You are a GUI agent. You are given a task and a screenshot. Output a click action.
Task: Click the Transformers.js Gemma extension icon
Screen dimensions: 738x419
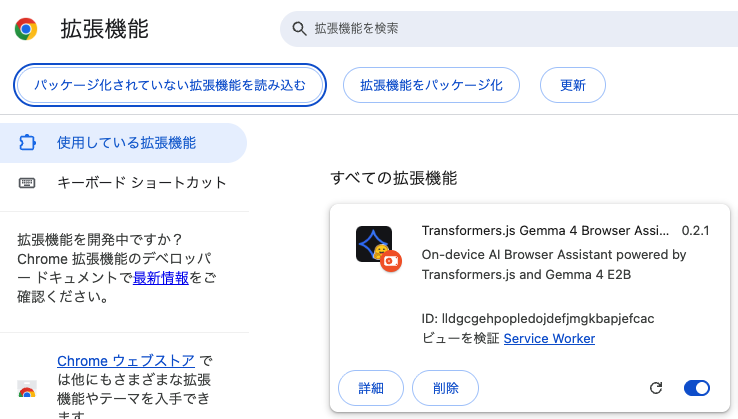(x=374, y=245)
